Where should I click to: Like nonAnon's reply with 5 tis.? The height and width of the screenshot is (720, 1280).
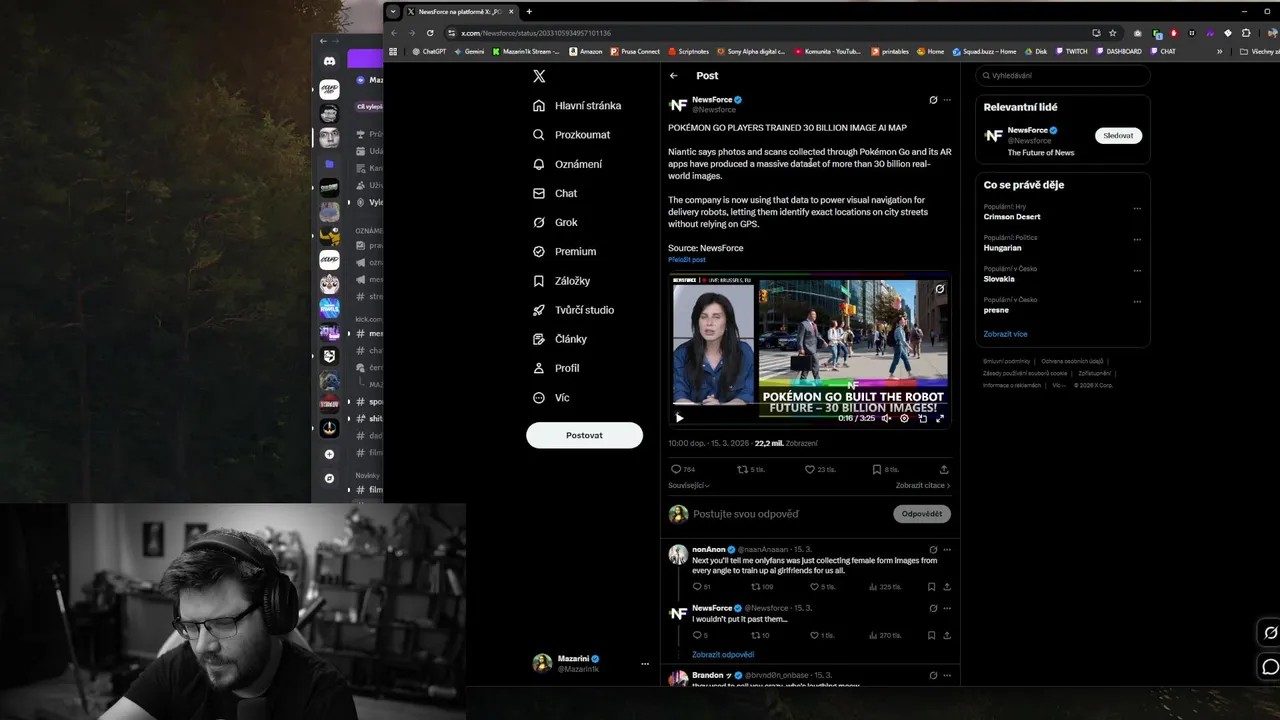click(821, 587)
